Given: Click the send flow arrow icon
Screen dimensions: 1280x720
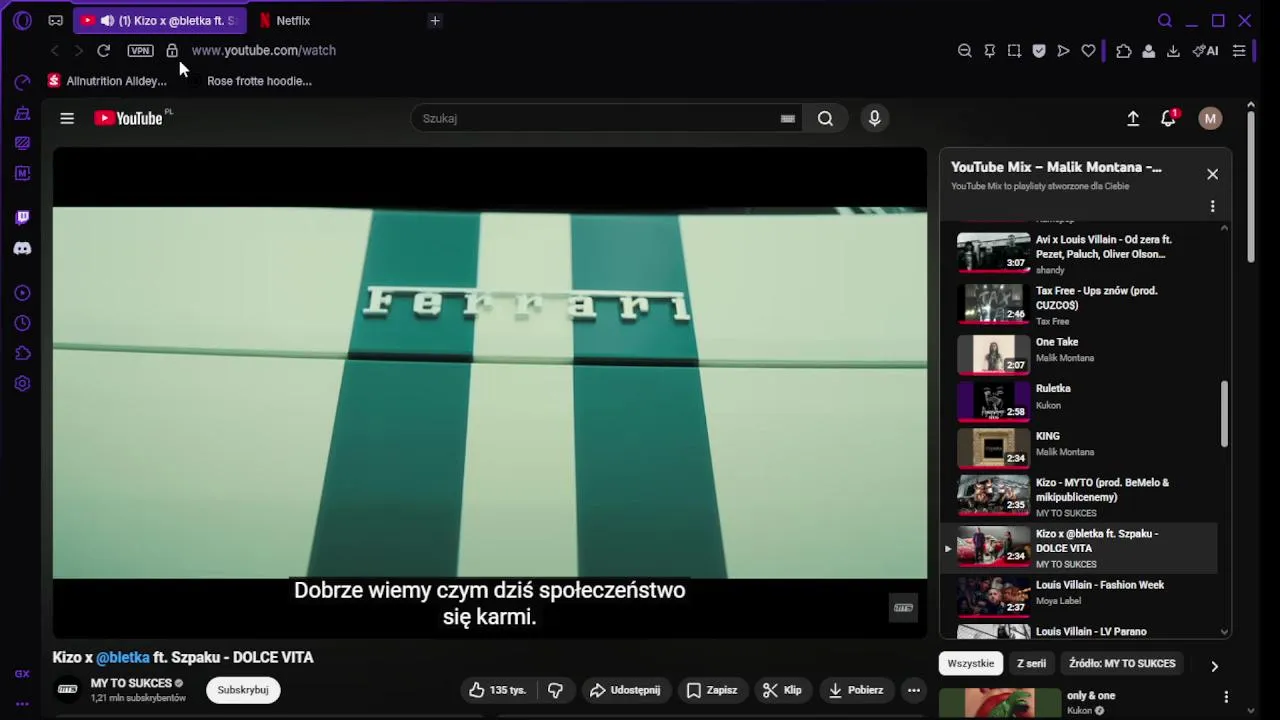Looking at the screenshot, I should coord(1064,50).
